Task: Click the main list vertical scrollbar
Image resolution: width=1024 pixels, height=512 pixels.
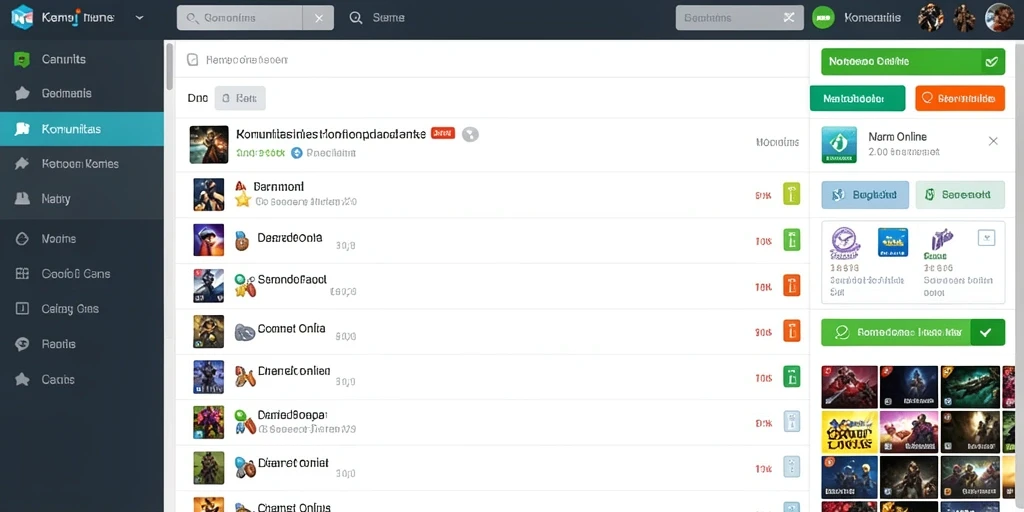Action: point(170,67)
